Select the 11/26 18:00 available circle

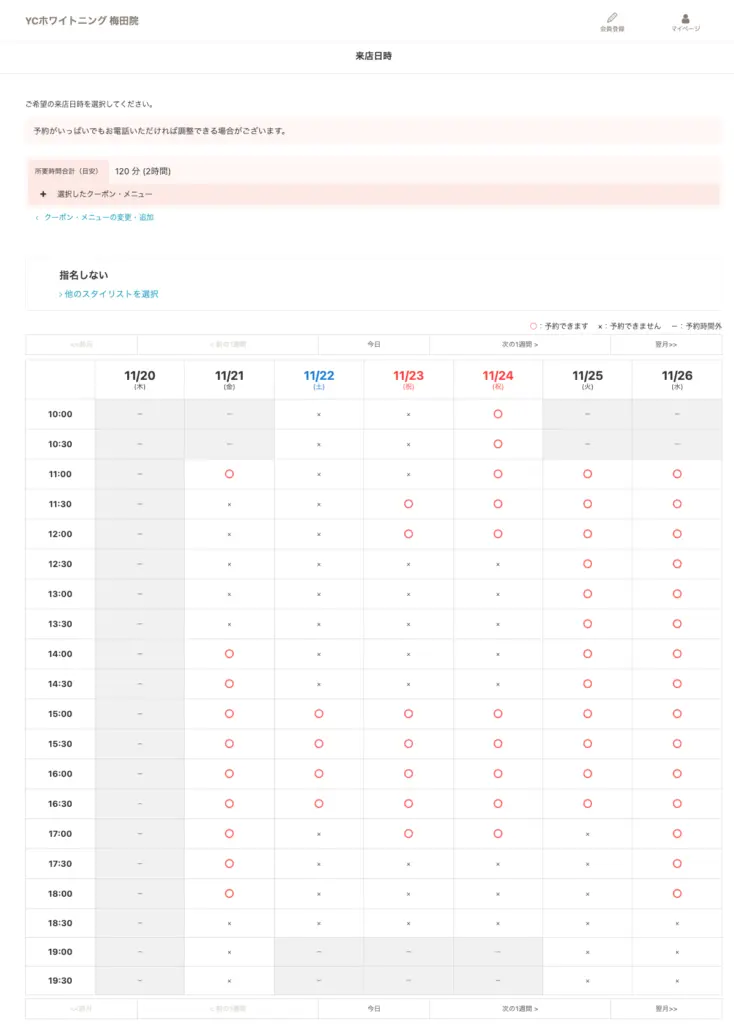(x=677, y=894)
